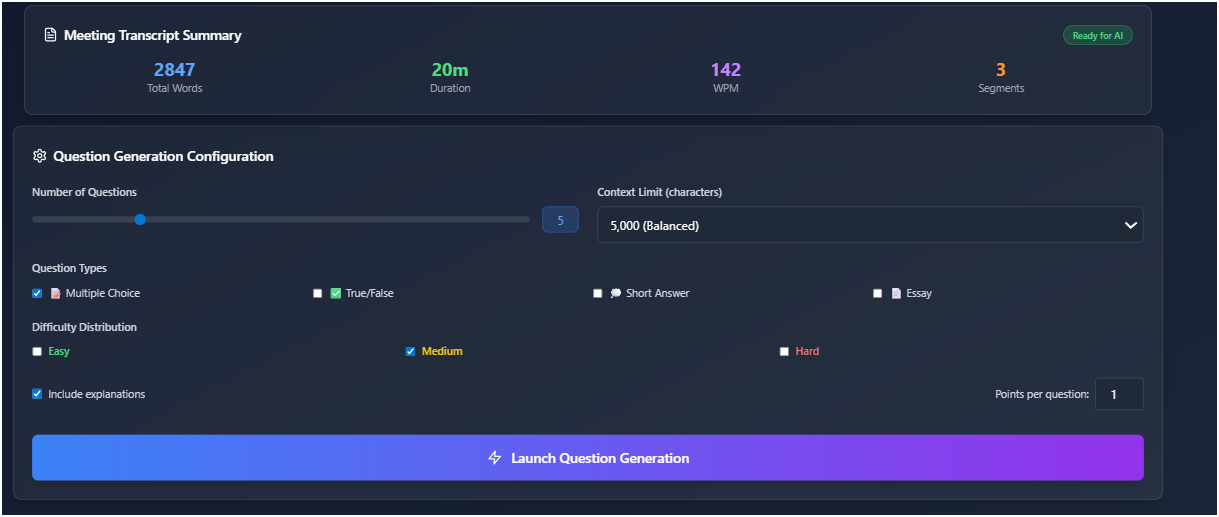Viewport: 1219px width, 517px height.
Task: Tick the Short Answer checkbox
Action: 598,294
